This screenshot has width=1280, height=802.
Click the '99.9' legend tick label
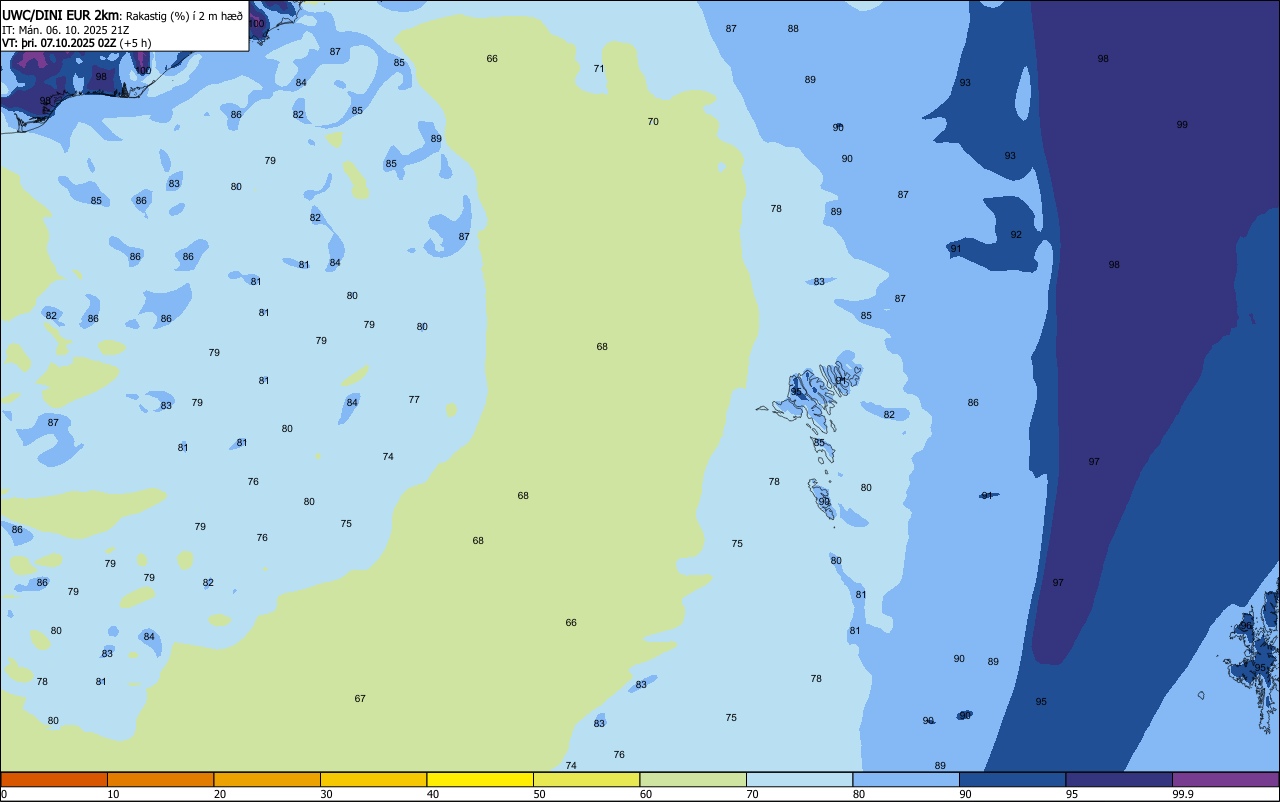[x=1183, y=794]
